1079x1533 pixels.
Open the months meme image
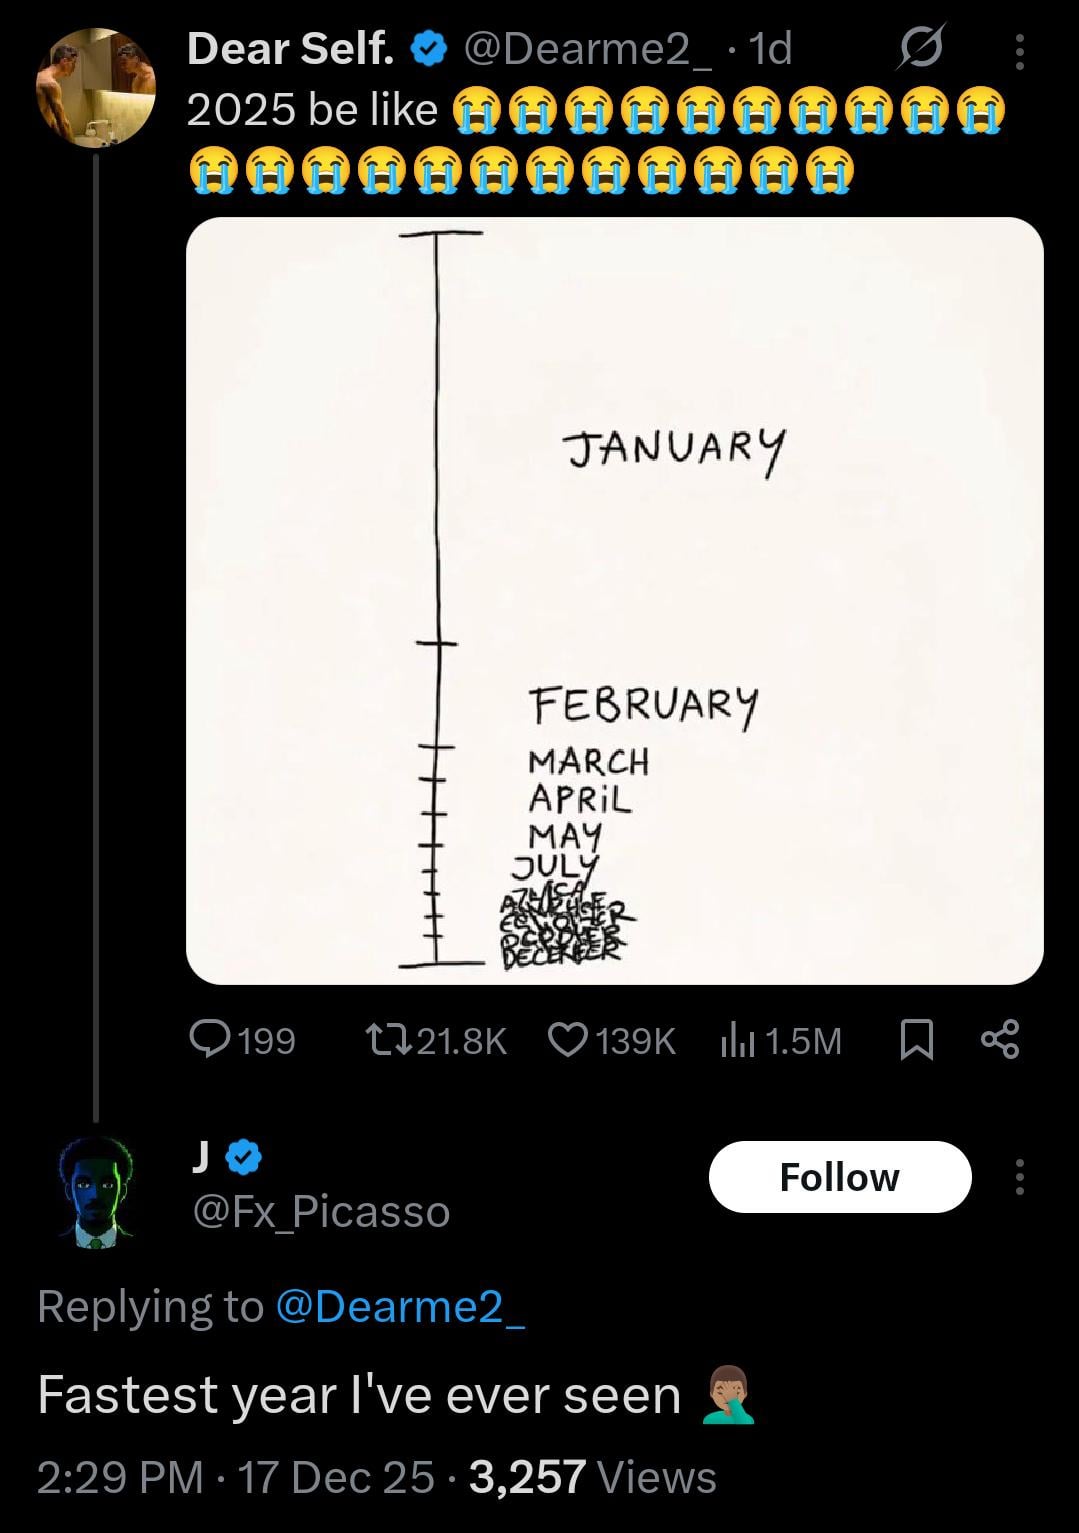point(614,600)
